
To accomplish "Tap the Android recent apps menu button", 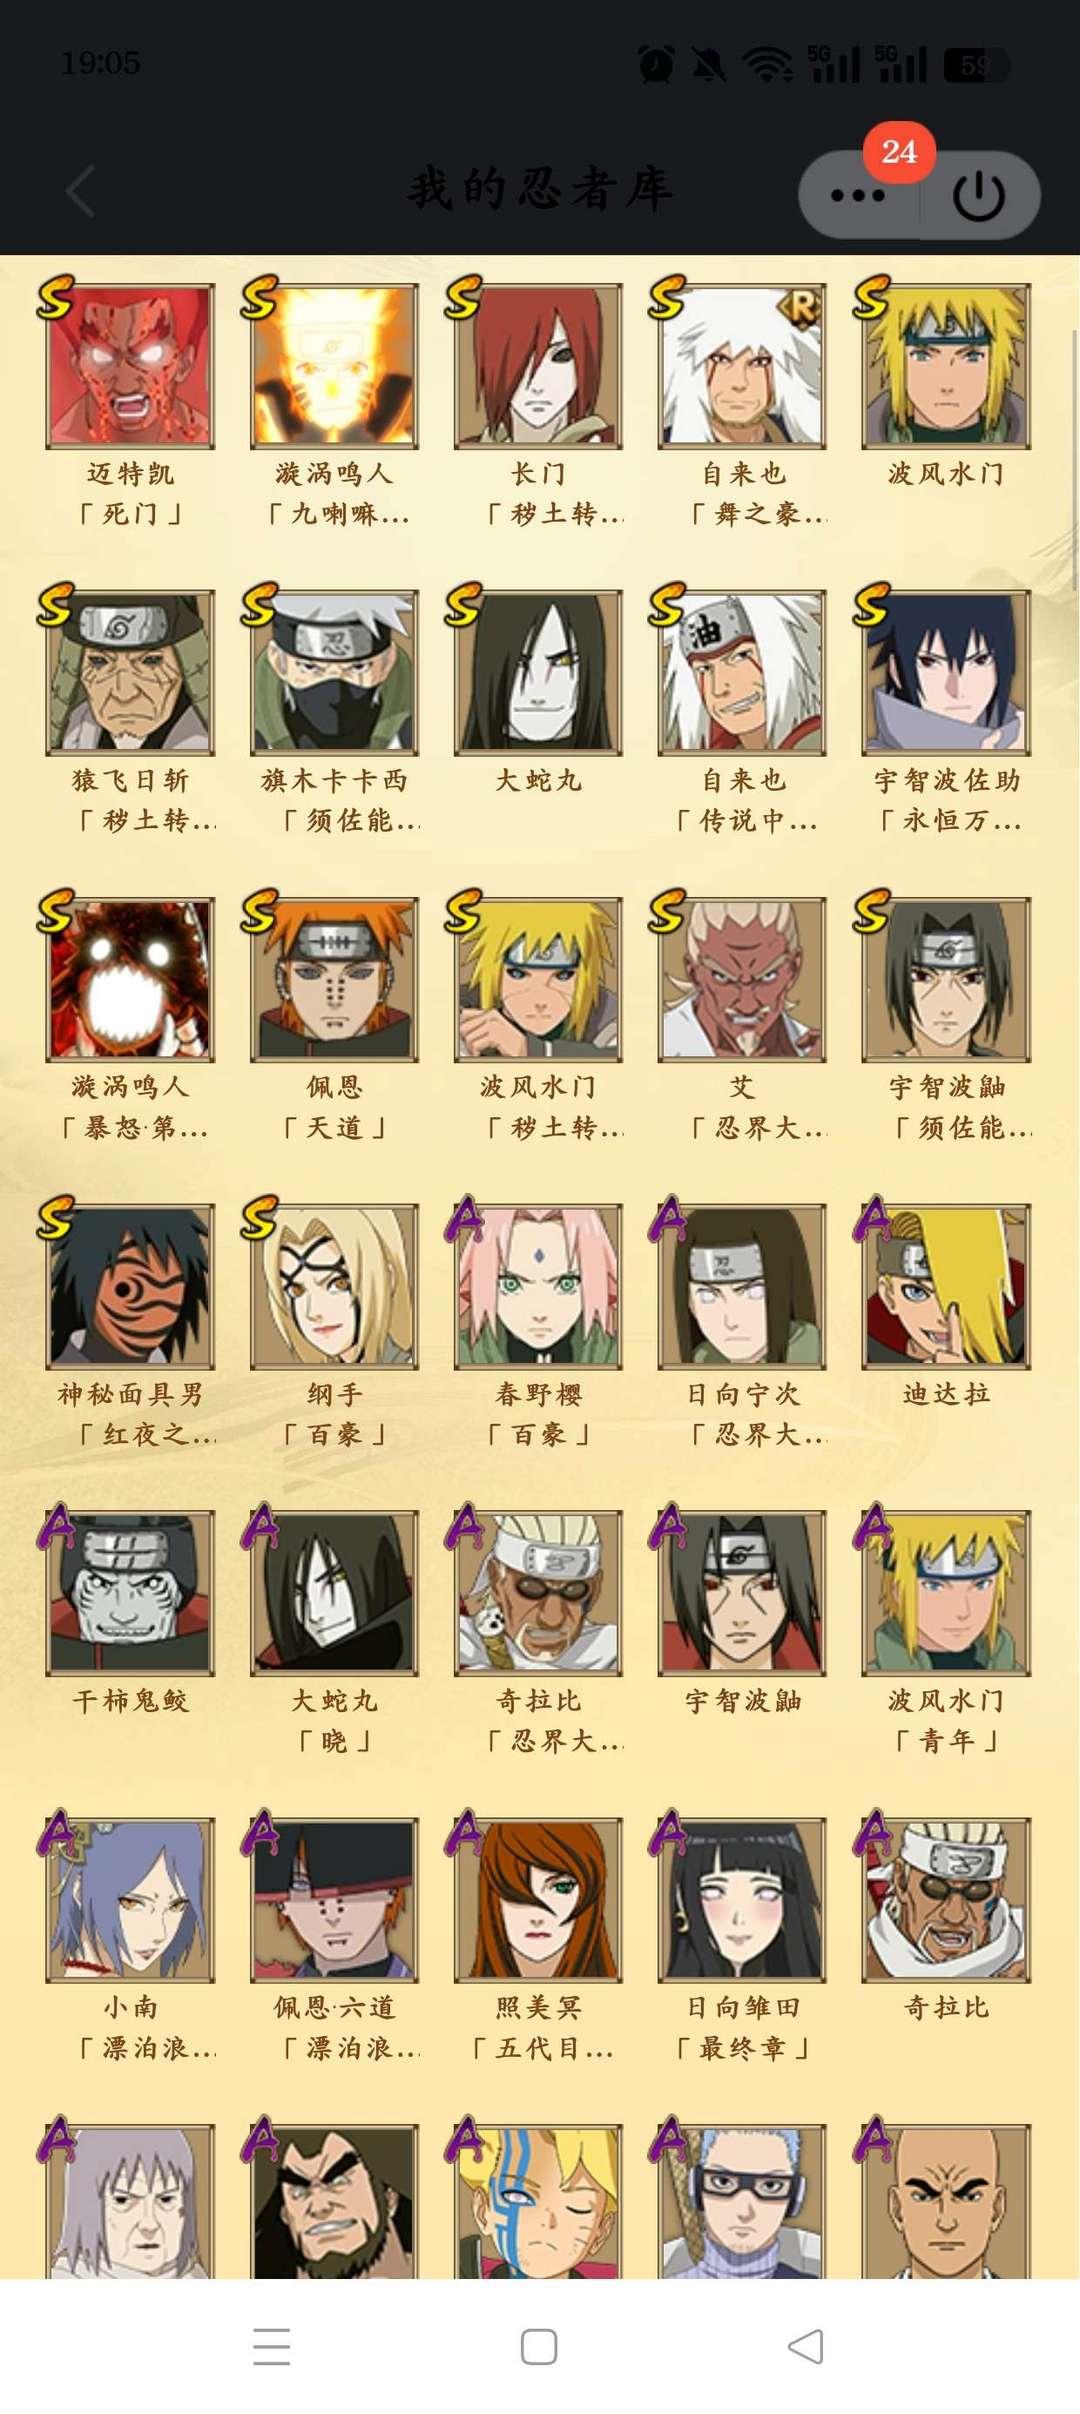I will click(271, 2346).
